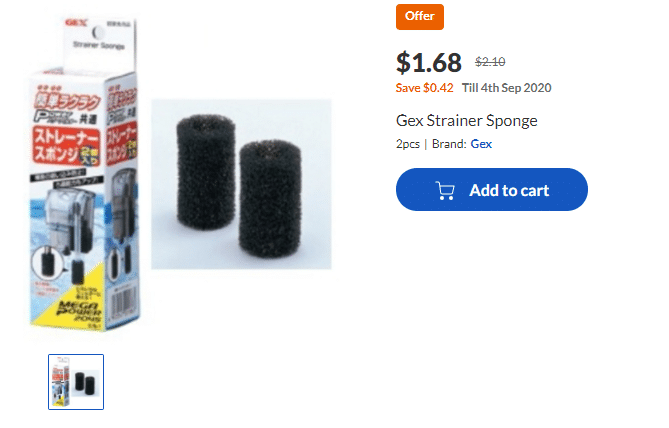This screenshot has width=669, height=428.
Task: Click the Mega Power logo on box
Action: (x=93, y=299)
